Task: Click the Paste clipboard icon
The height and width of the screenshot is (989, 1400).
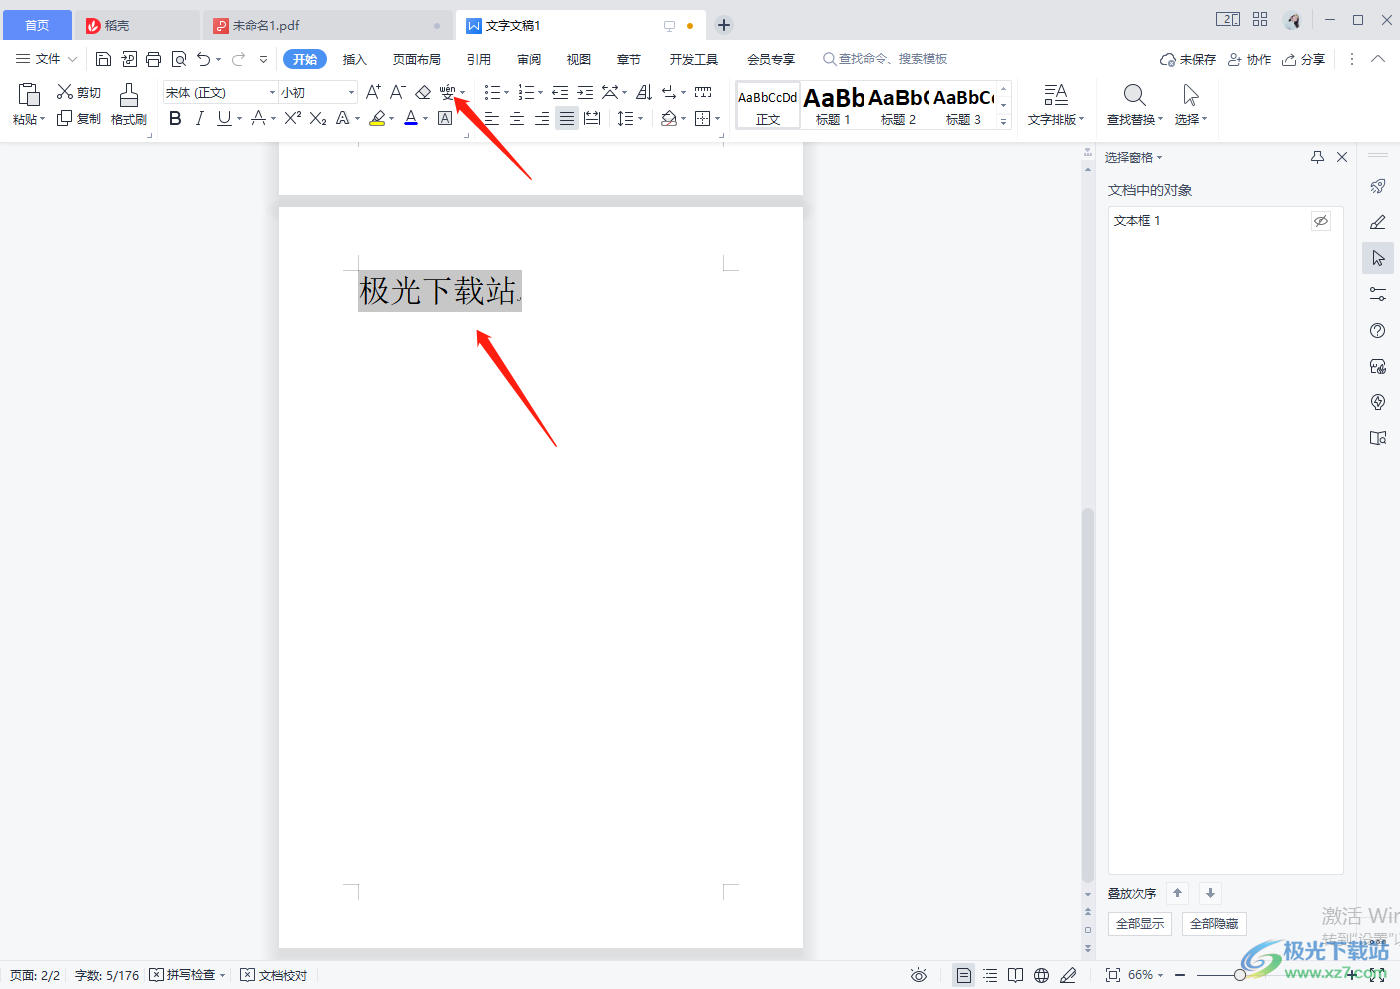Action: tap(28, 95)
